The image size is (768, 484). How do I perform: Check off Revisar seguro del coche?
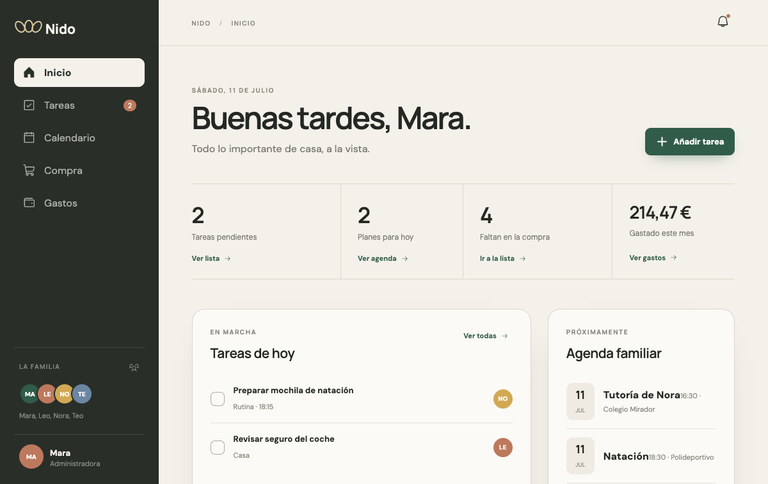(217, 447)
